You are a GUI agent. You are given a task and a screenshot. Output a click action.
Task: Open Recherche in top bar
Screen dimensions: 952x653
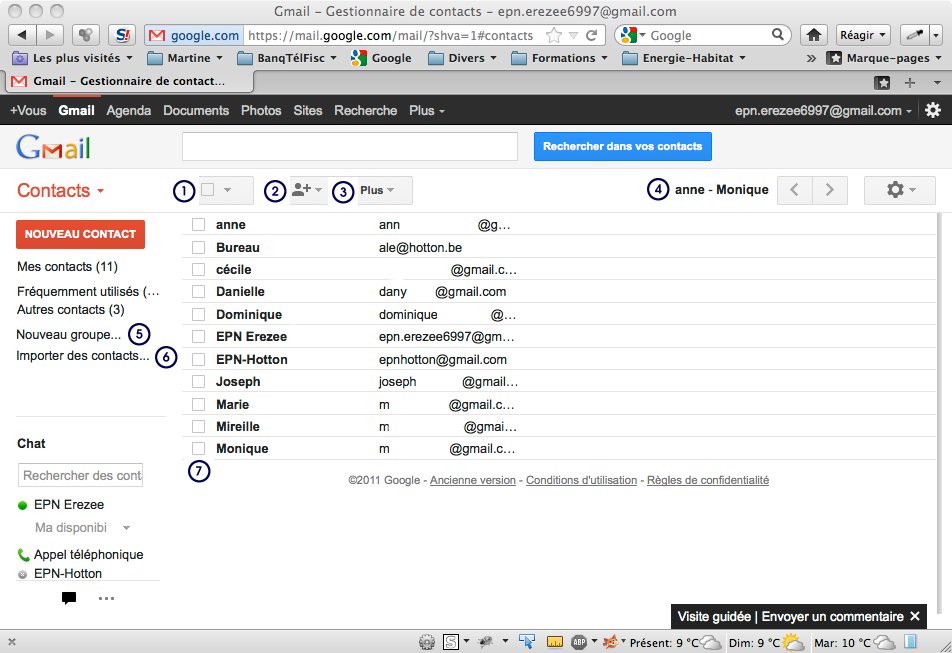point(366,110)
